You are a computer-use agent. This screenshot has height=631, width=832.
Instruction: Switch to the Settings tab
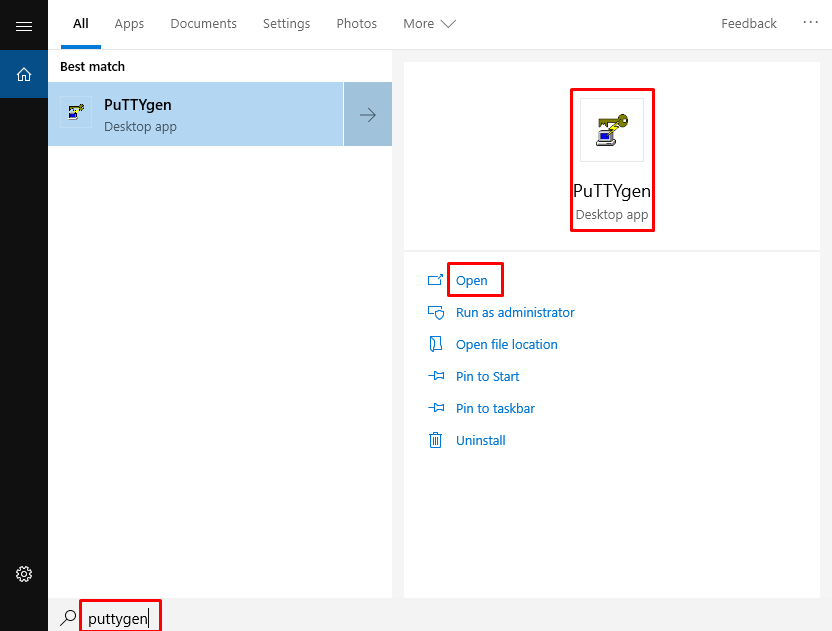point(287,24)
